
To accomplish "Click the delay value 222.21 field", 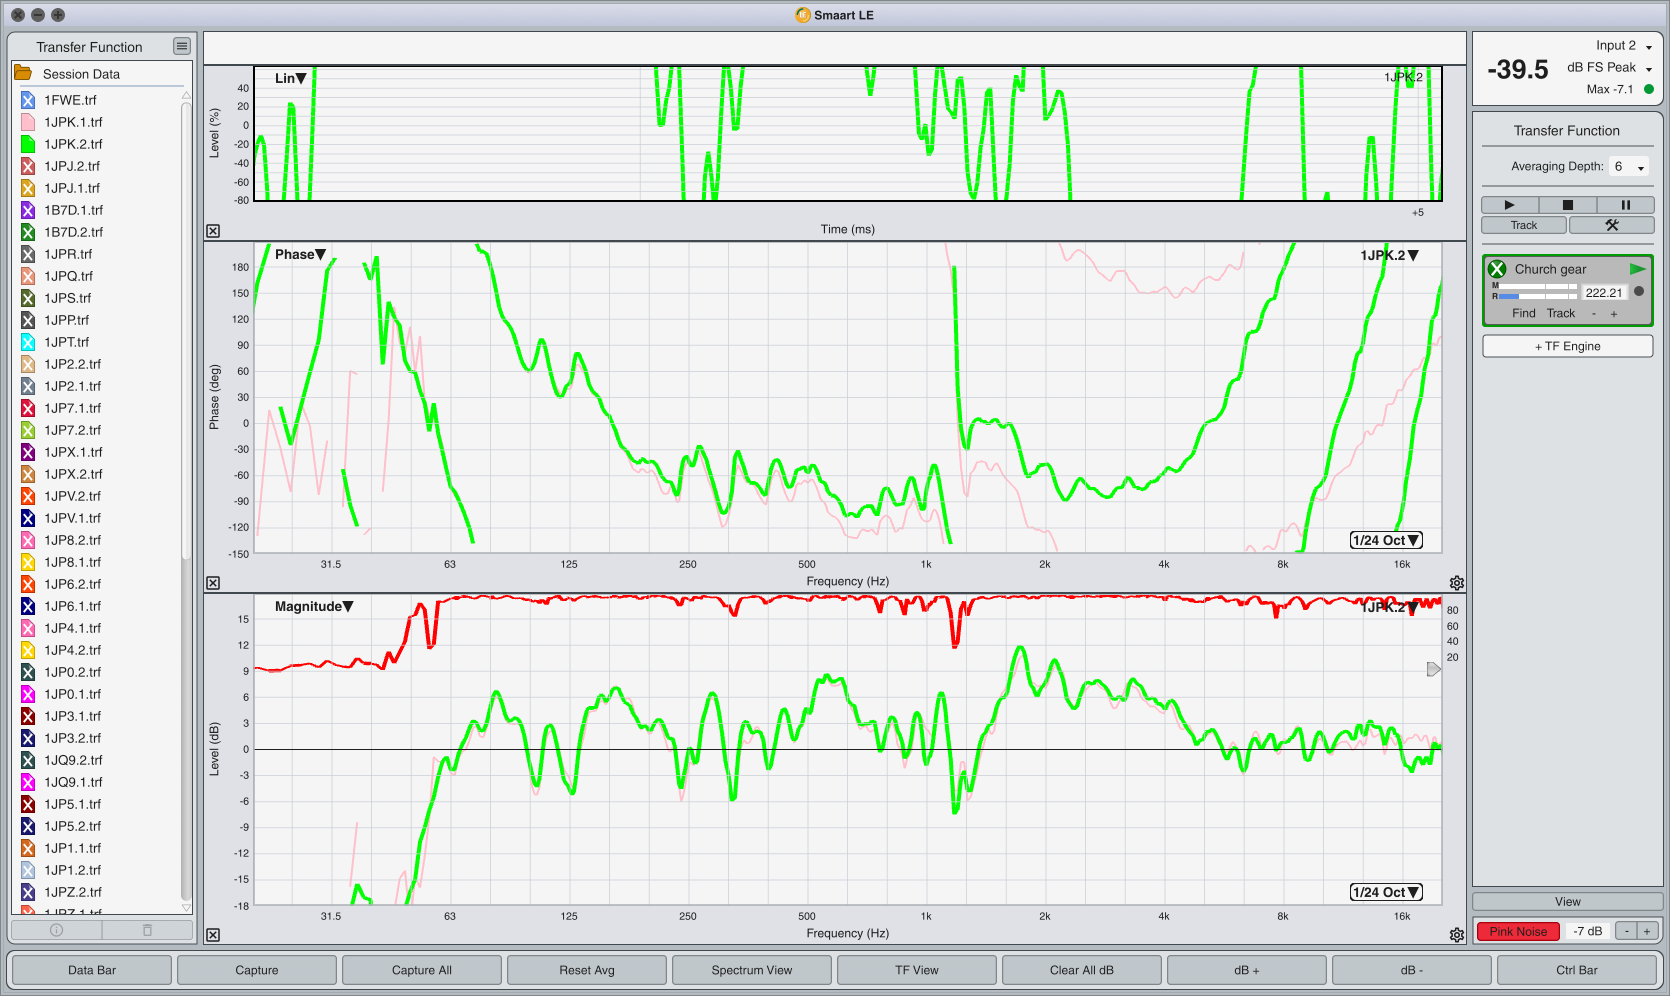I will tap(1603, 293).
